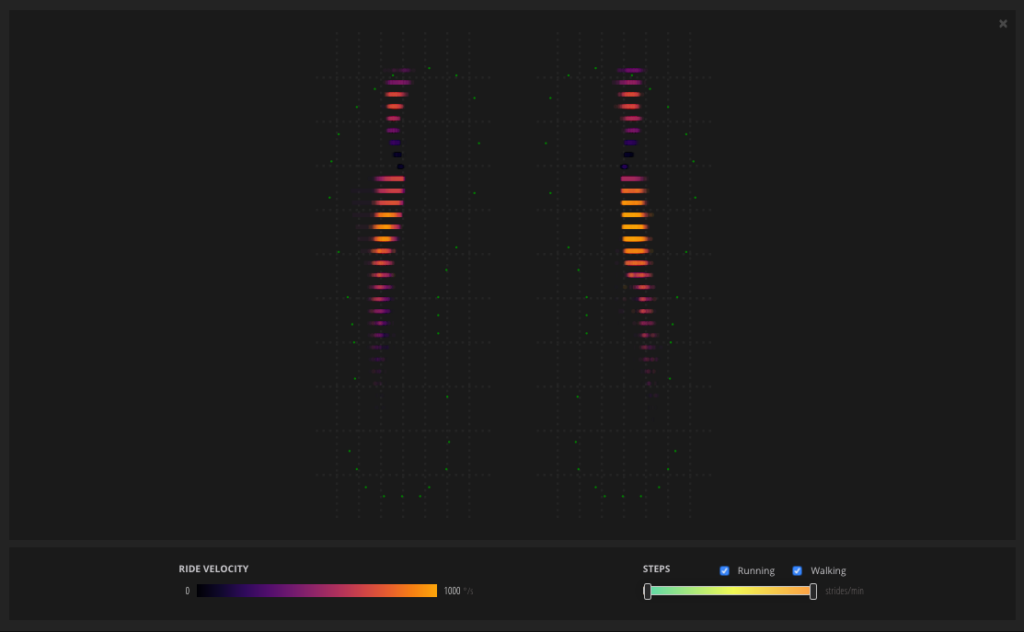Image resolution: width=1024 pixels, height=632 pixels.
Task: Click the right handle of the steps slider
Action: (813, 592)
